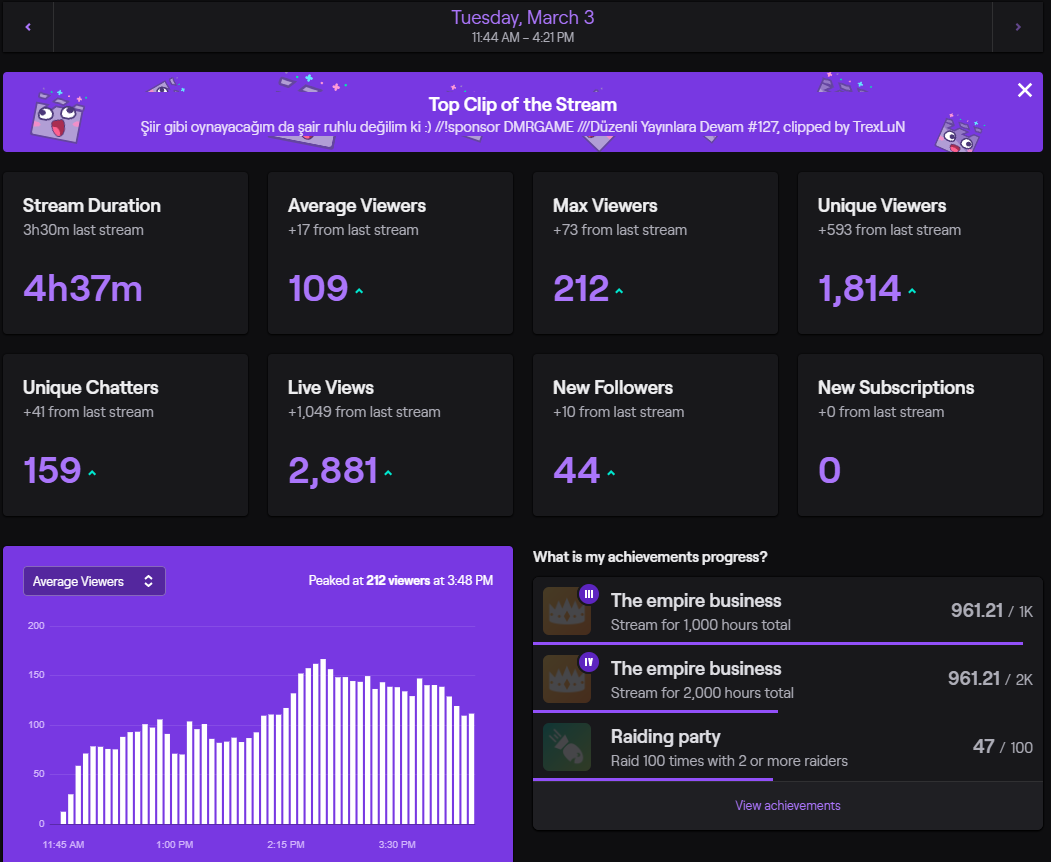Image resolution: width=1051 pixels, height=862 pixels.
Task: Select the New Followers 44 card
Action: pos(655,435)
